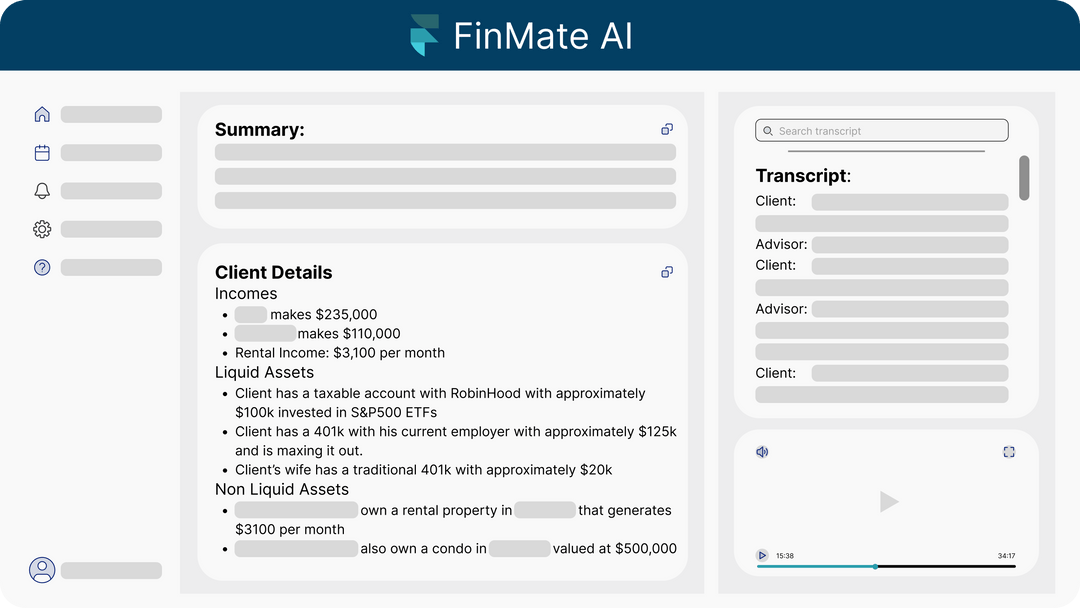Click the 34:17 total duration label
Viewport: 1080px width, 608px height.
[1010, 555]
